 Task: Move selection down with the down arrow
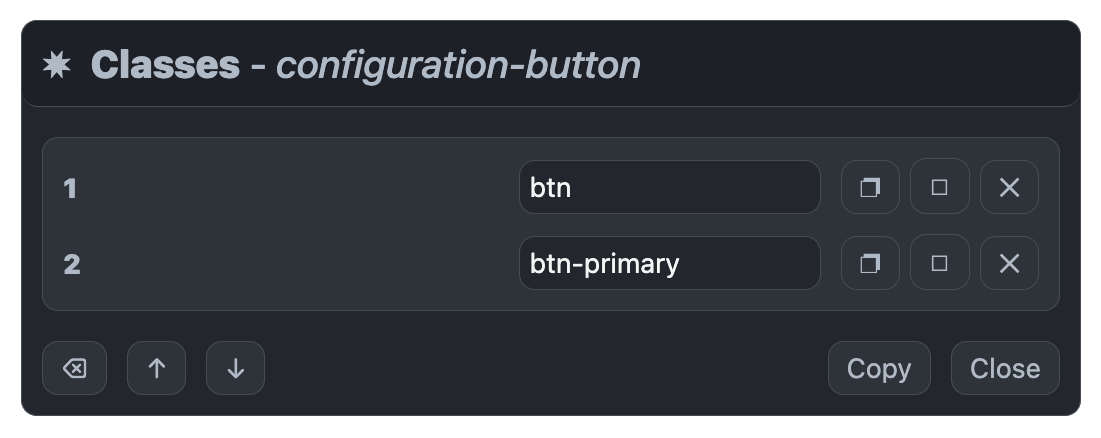(235, 368)
